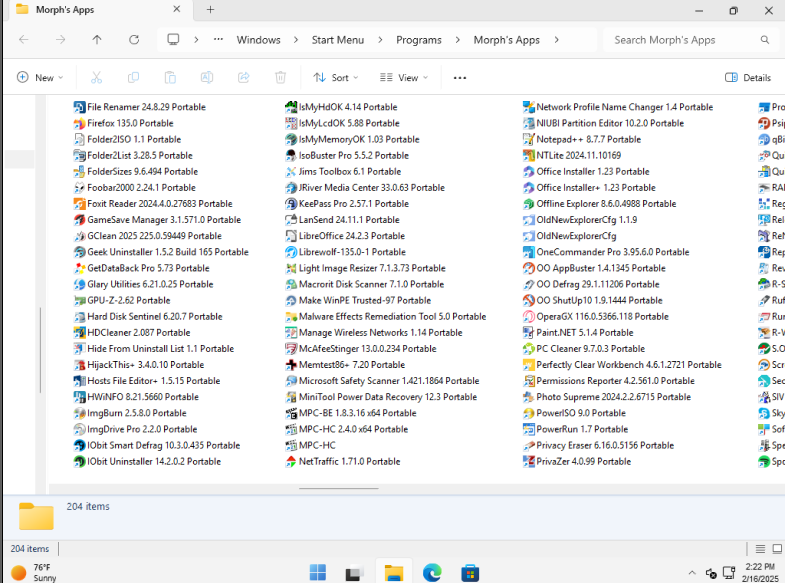Open the weather widget showing 76°F
Viewport: 785px width, 583px height.
[x=34, y=572]
